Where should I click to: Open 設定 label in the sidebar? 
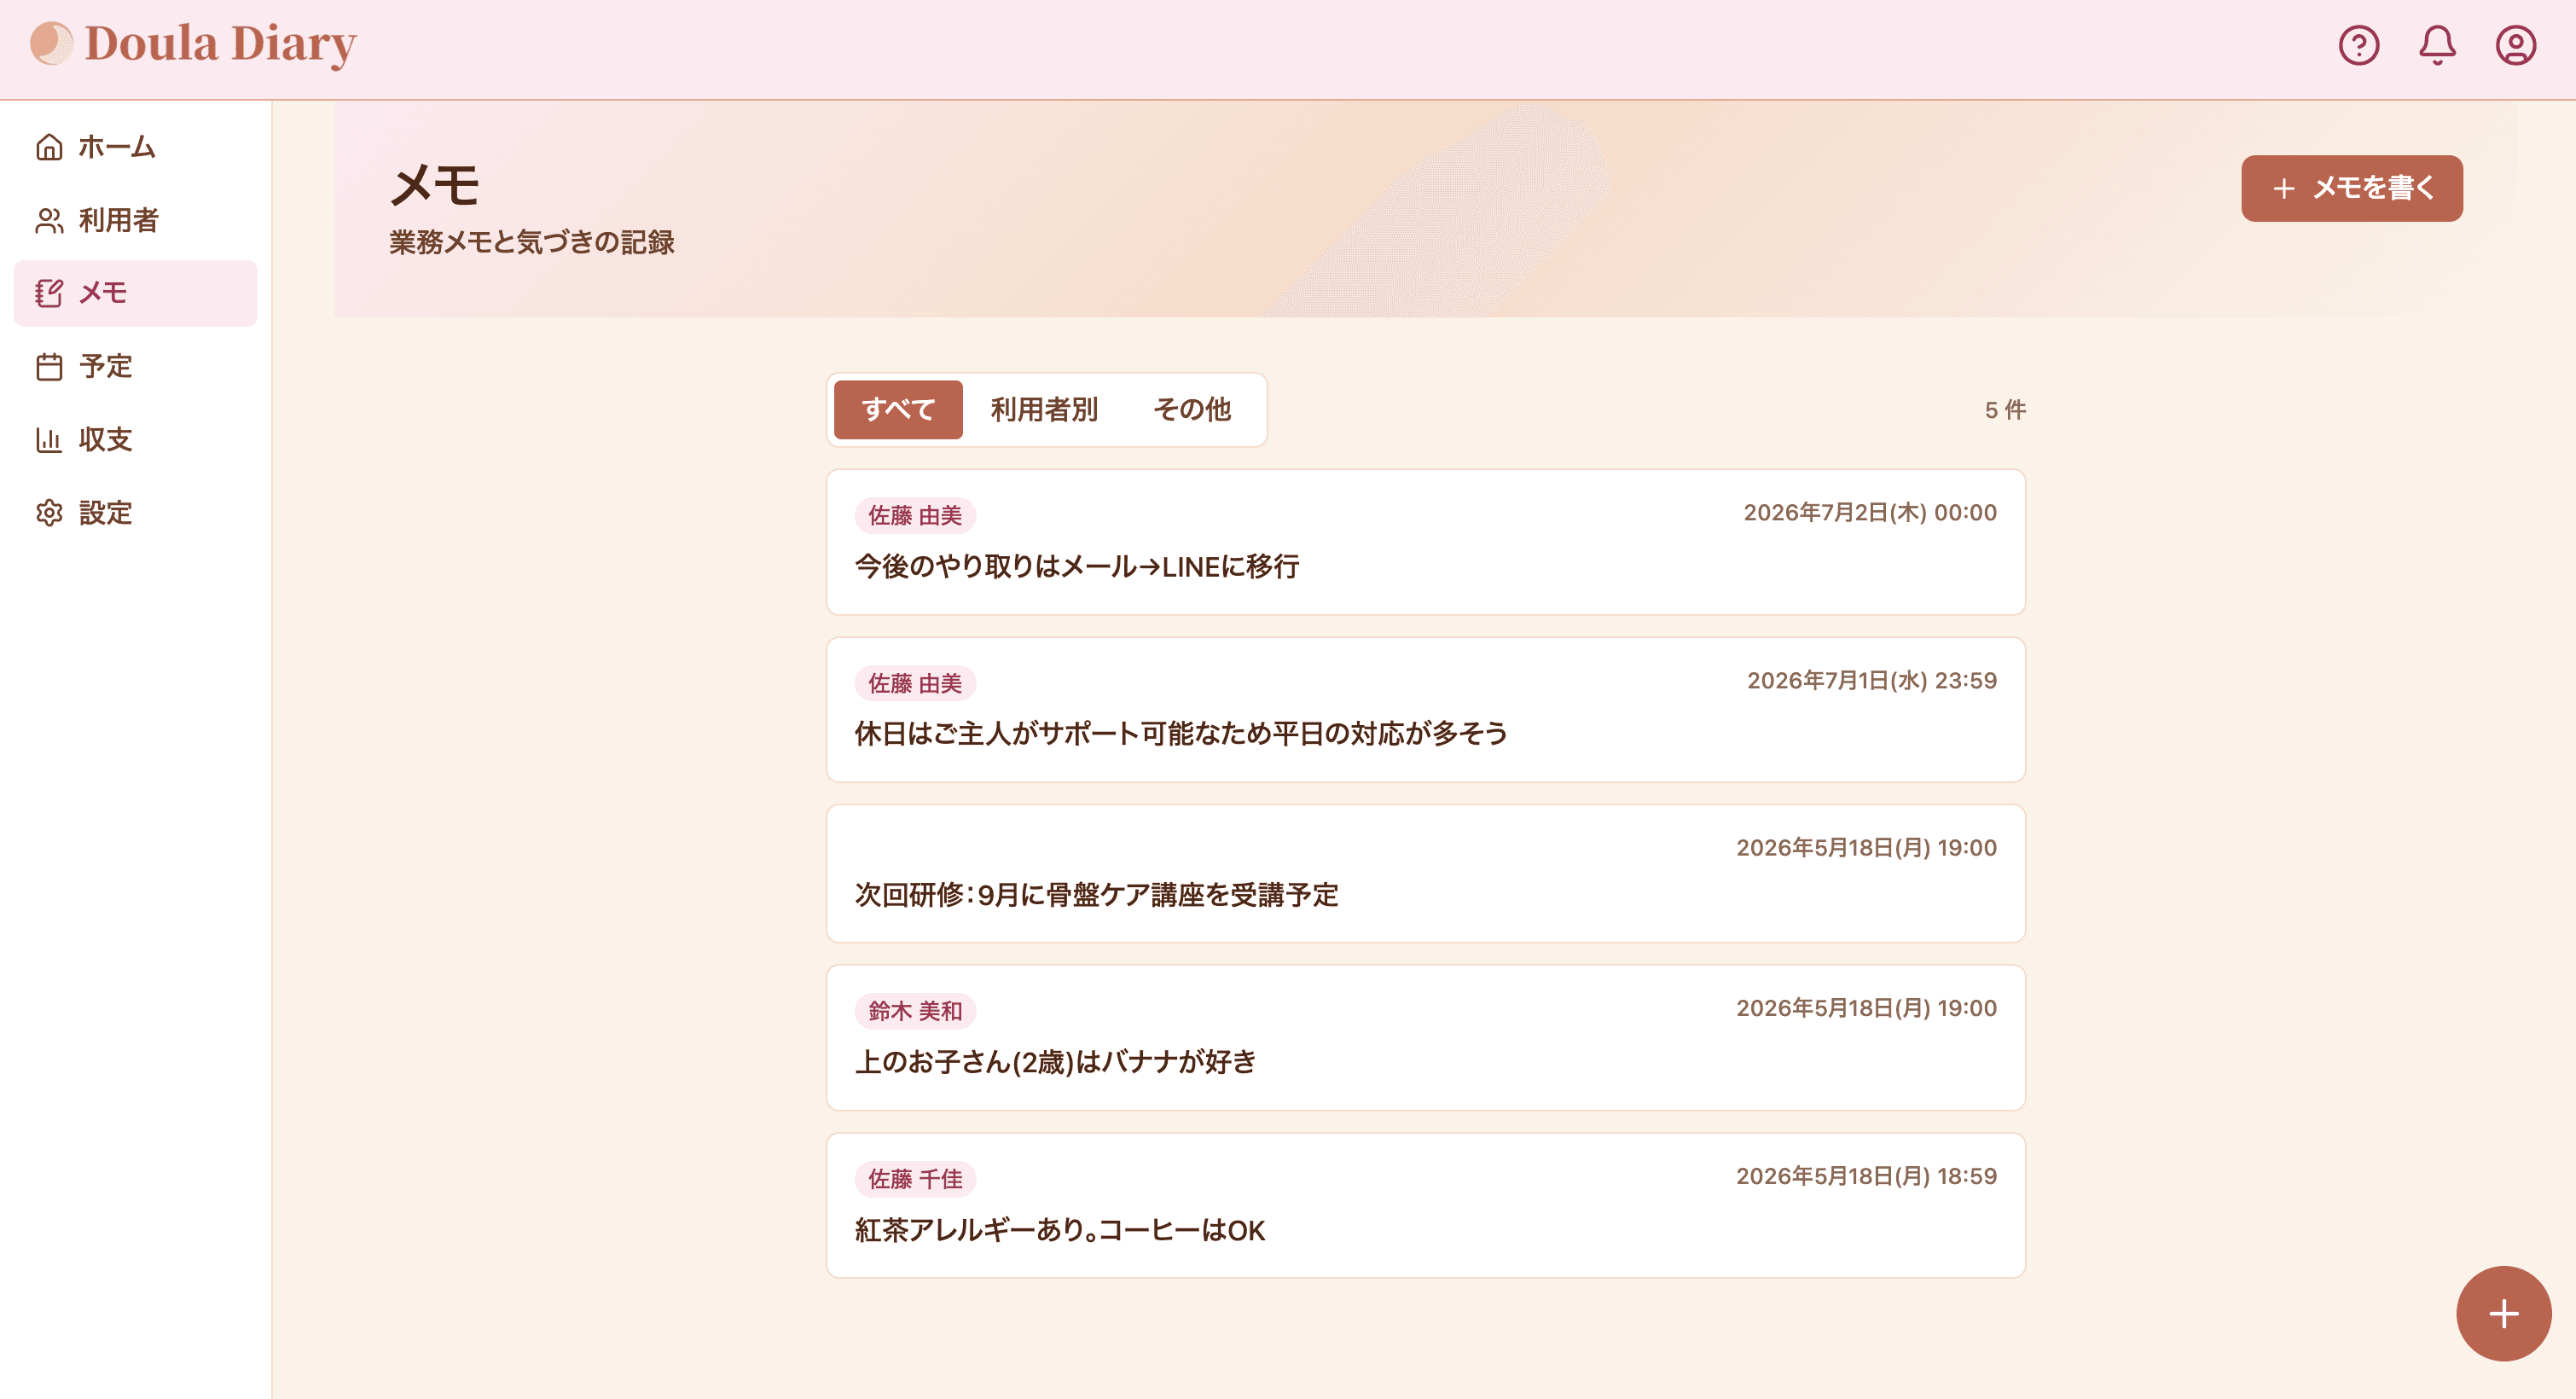coord(105,513)
